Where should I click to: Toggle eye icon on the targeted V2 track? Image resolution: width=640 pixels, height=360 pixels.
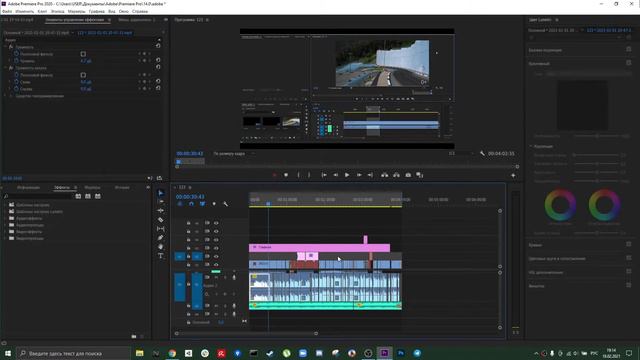[x=216, y=256]
